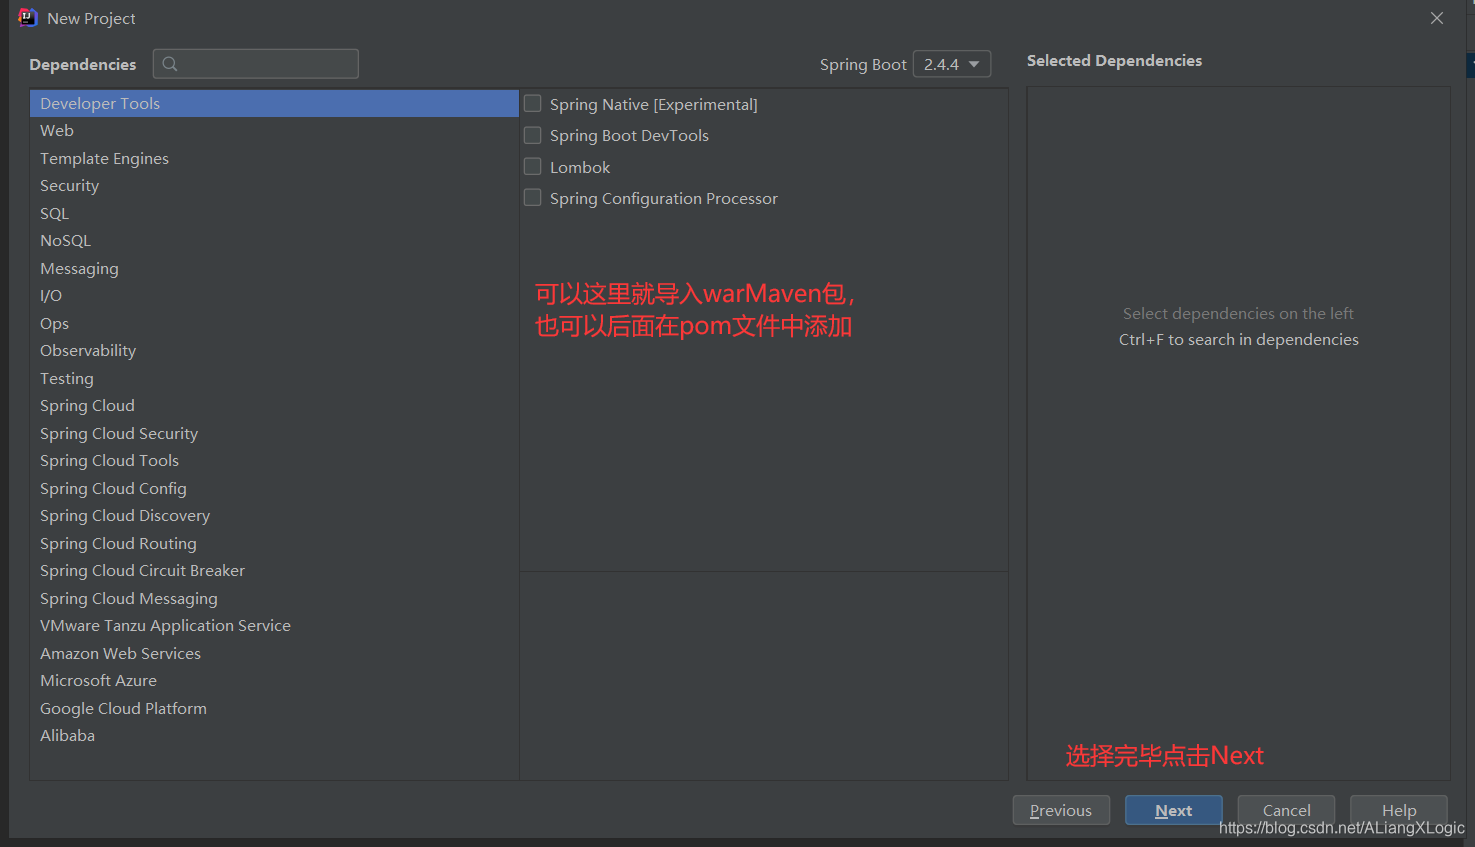Select the NoSQL category
This screenshot has height=847, width=1475.
(274, 241)
